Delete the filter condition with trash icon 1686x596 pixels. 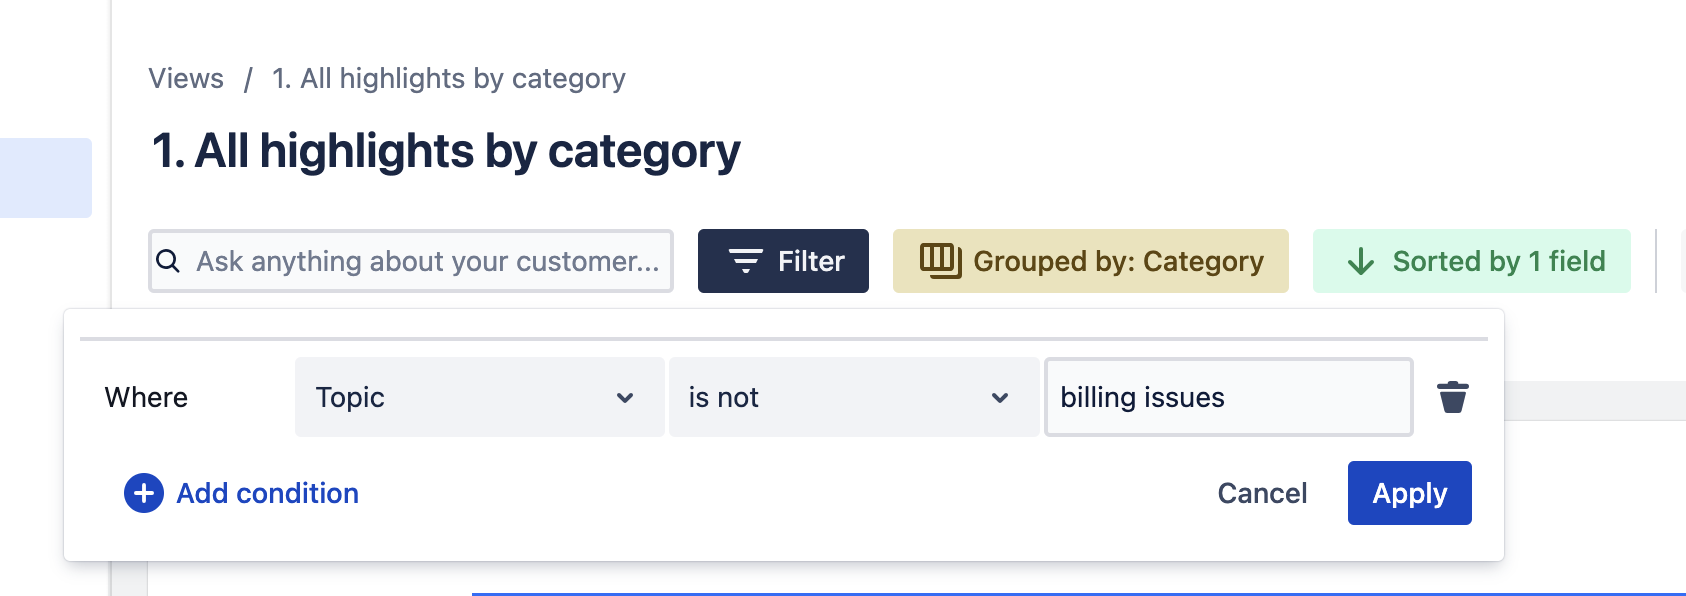[x=1452, y=397]
